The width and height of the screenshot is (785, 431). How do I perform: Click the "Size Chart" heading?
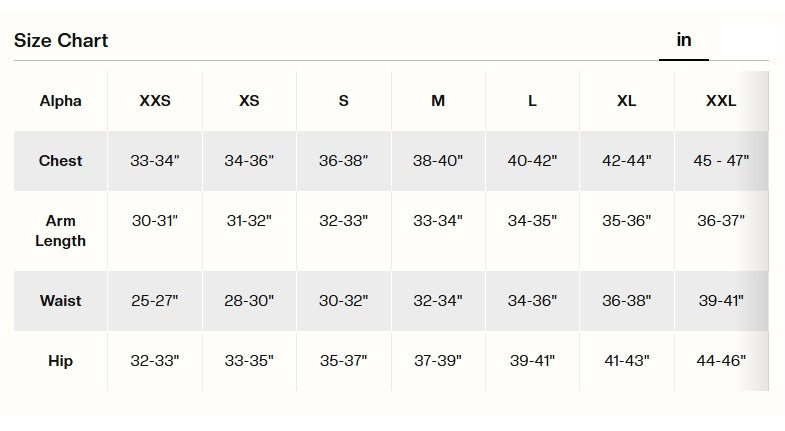coord(61,41)
